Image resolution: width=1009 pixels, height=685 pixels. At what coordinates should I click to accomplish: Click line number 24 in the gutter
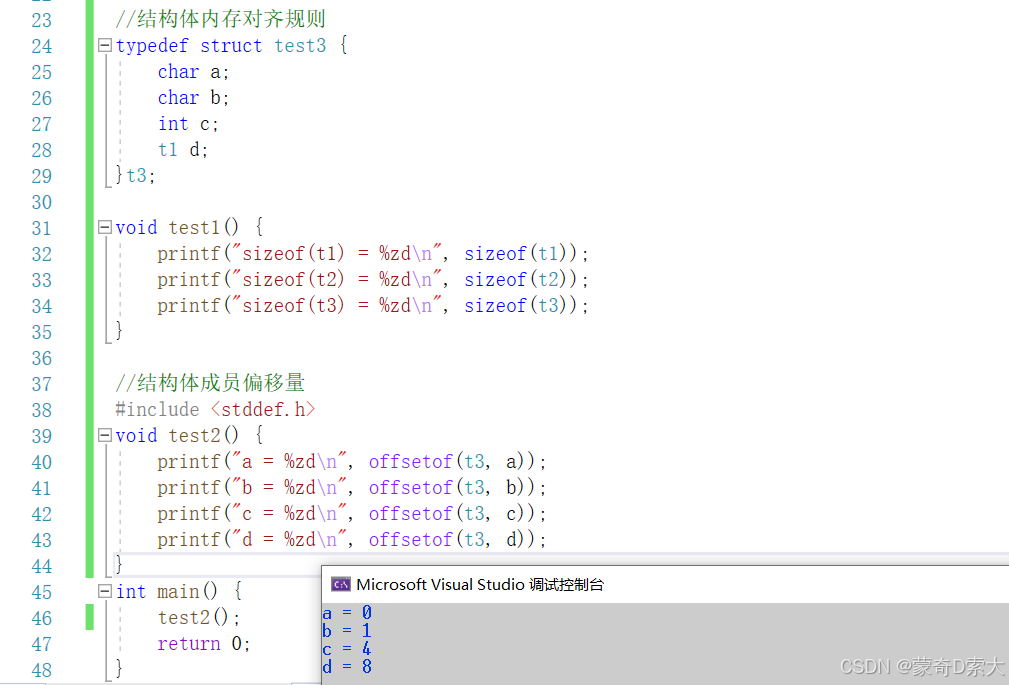(x=42, y=46)
